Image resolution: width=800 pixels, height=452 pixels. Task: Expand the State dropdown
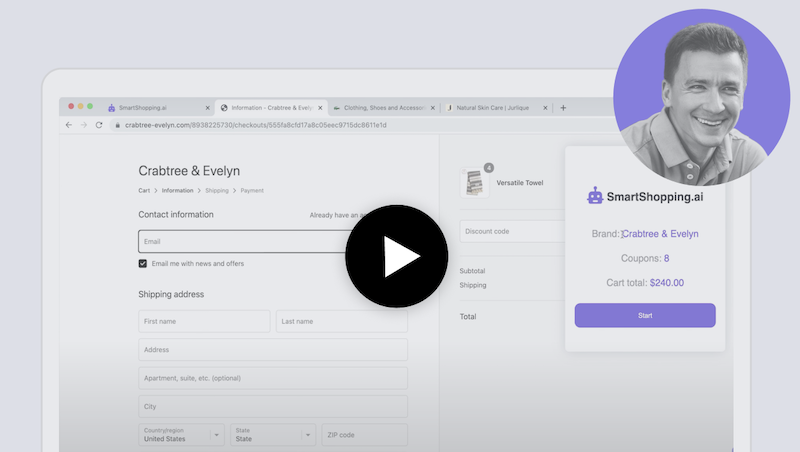272,435
